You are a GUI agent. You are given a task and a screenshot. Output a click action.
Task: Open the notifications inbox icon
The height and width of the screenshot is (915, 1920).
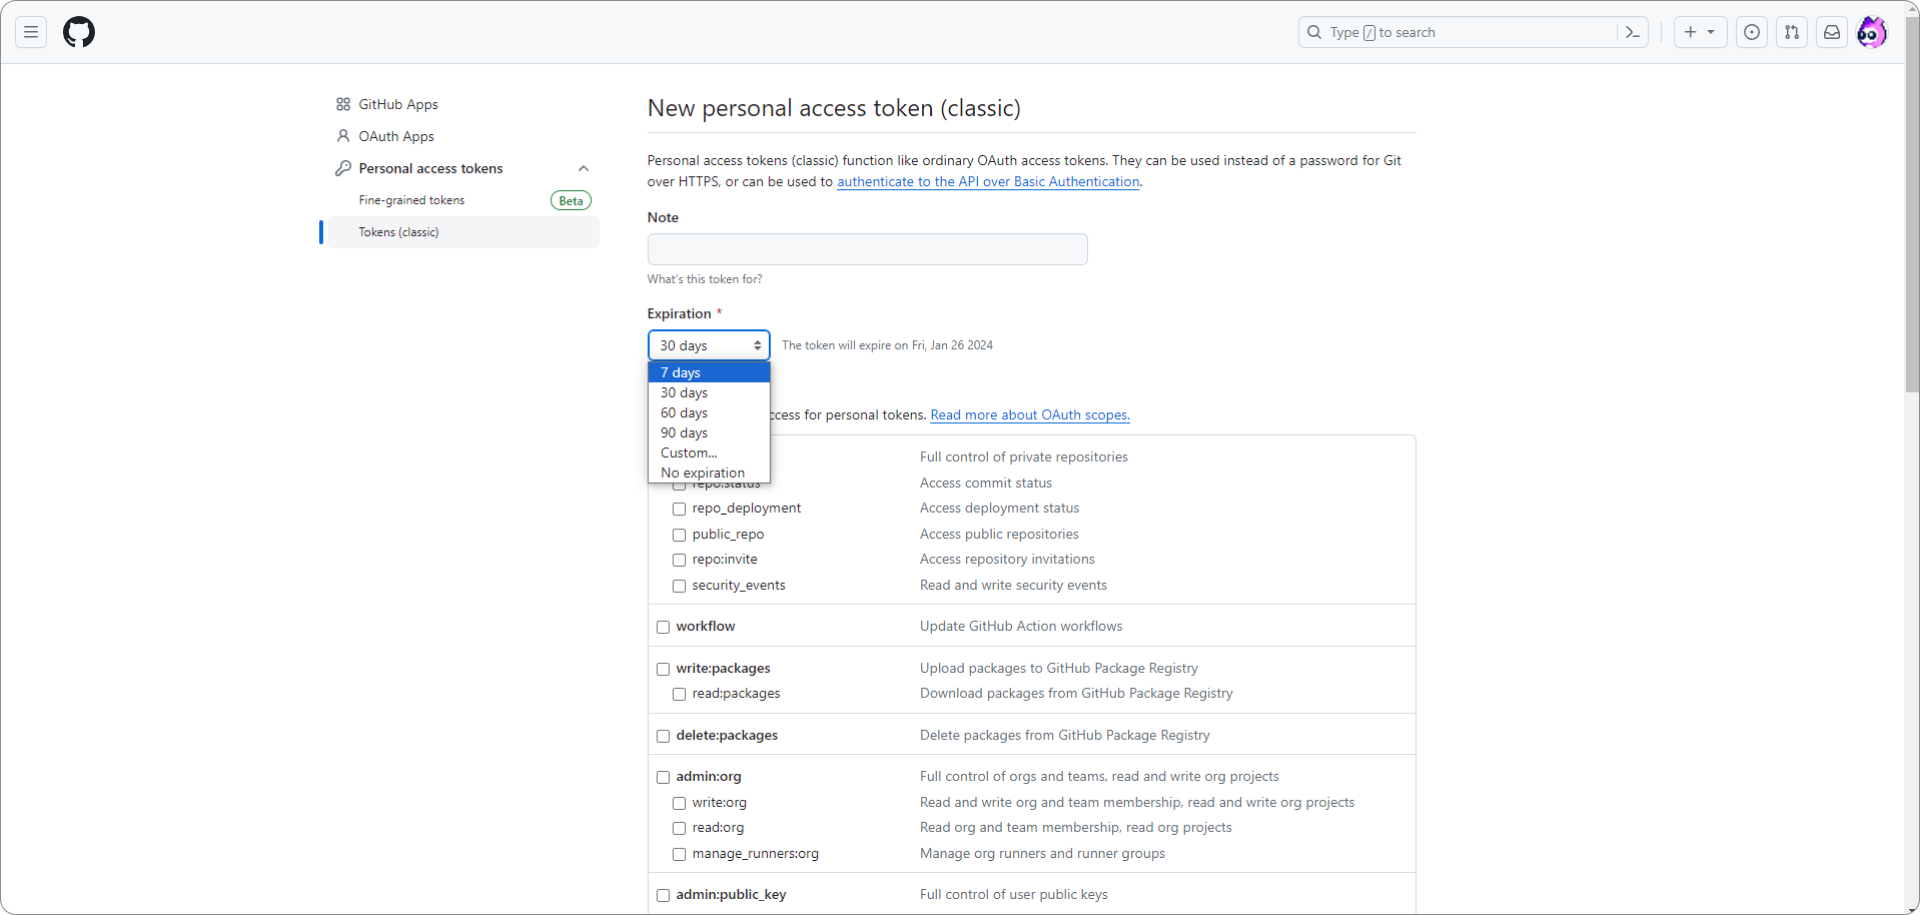(1832, 32)
